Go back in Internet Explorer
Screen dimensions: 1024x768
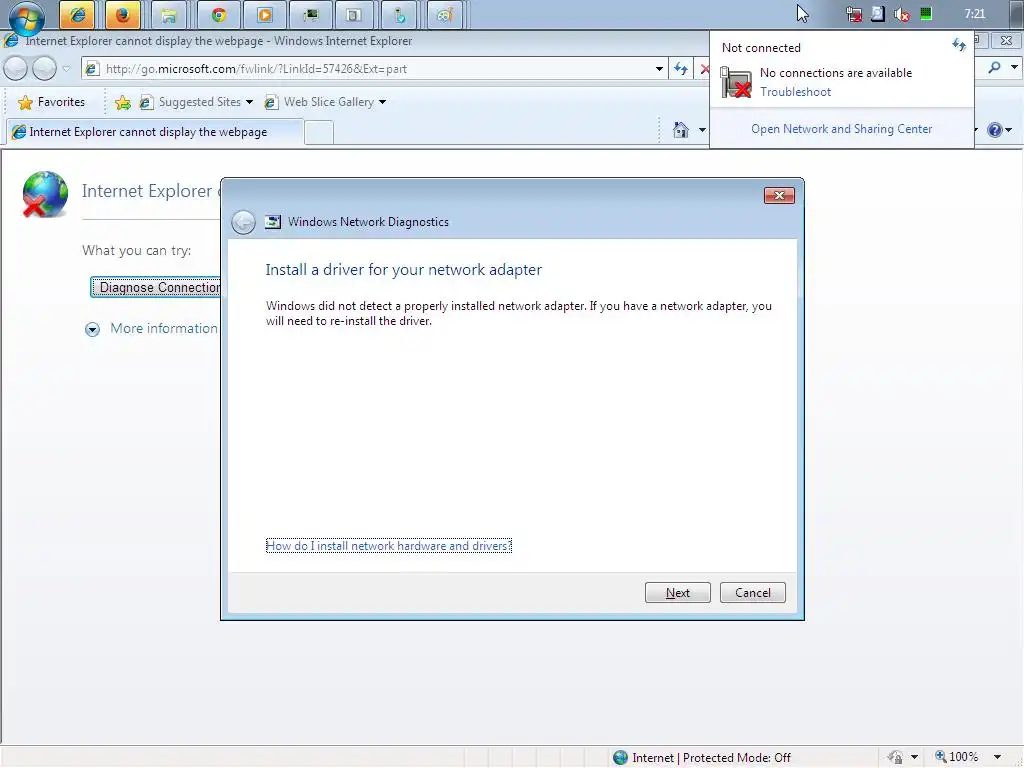[x=16, y=68]
